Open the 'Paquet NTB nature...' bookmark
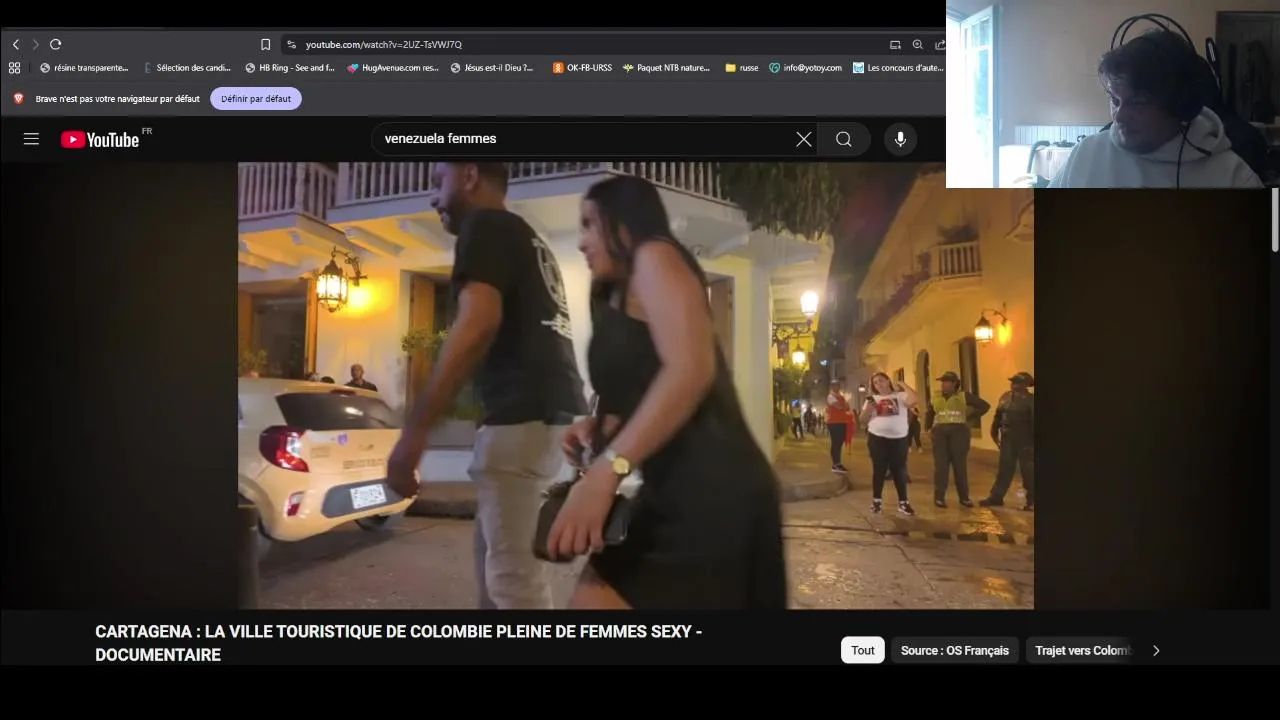This screenshot has width=1280, height=720. [x=666, y=68]
